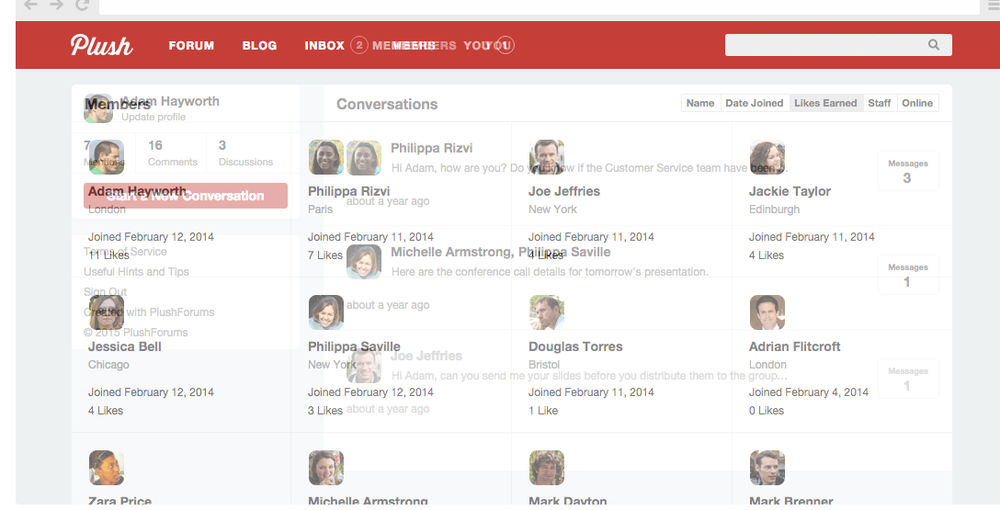Open the Michelle Armstrong, Philippa Saville conversation title
Image resolution: width=1000 pixels, height=510 pixels.
tap(501, 252)
